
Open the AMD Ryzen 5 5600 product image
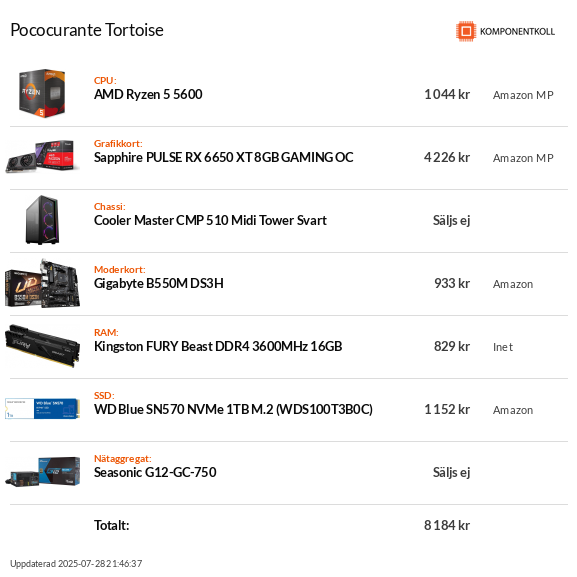pyautogui.click(x=42, y=93)
